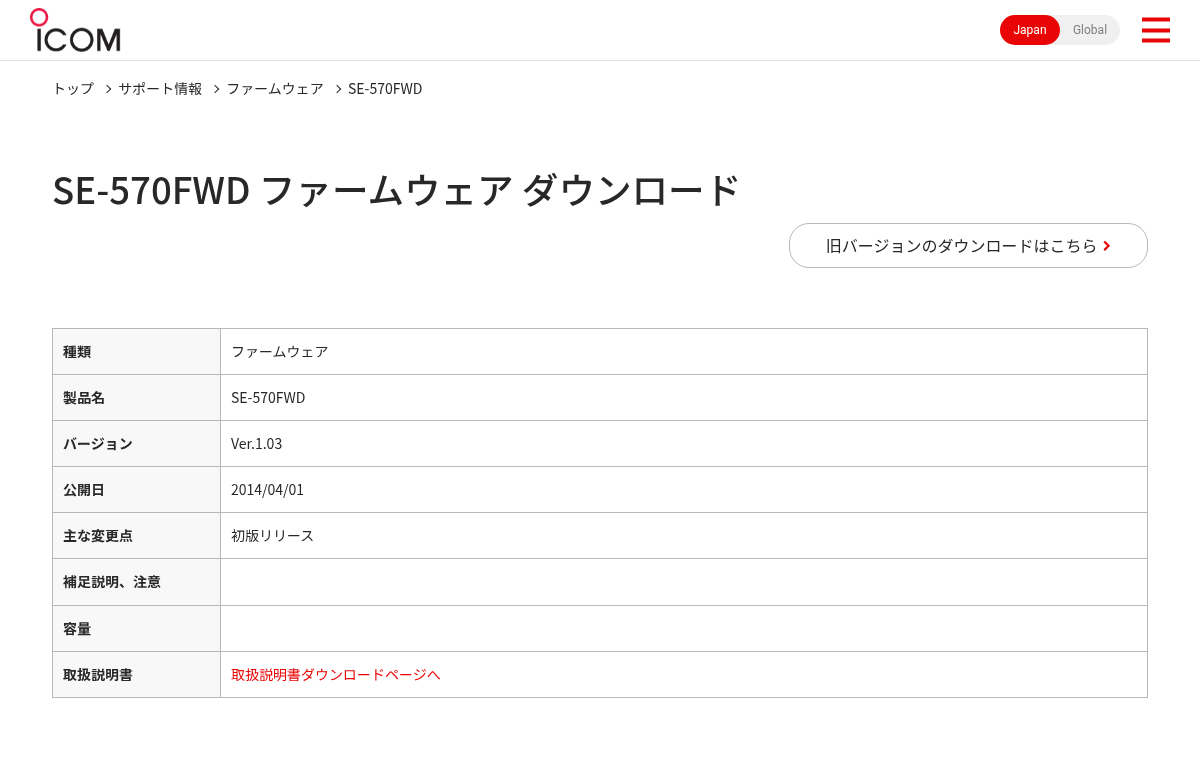Open 旧バージョンのダウンロードはこちら button
The image size is (1200, 757).
pyautogui.click(x=968, y=245)
